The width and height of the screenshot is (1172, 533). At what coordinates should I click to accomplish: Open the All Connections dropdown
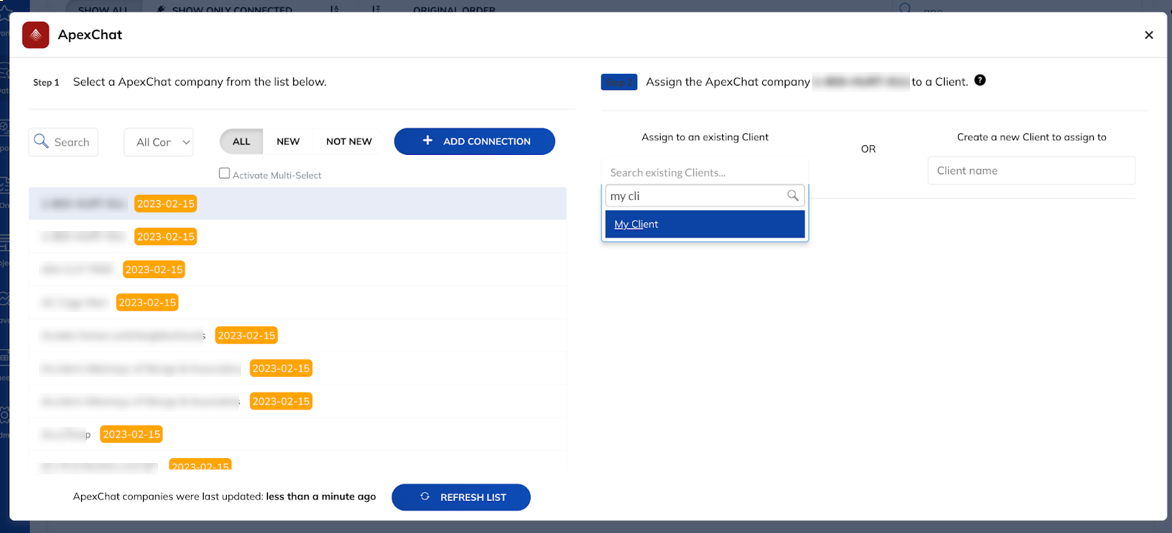coord(158,142)
